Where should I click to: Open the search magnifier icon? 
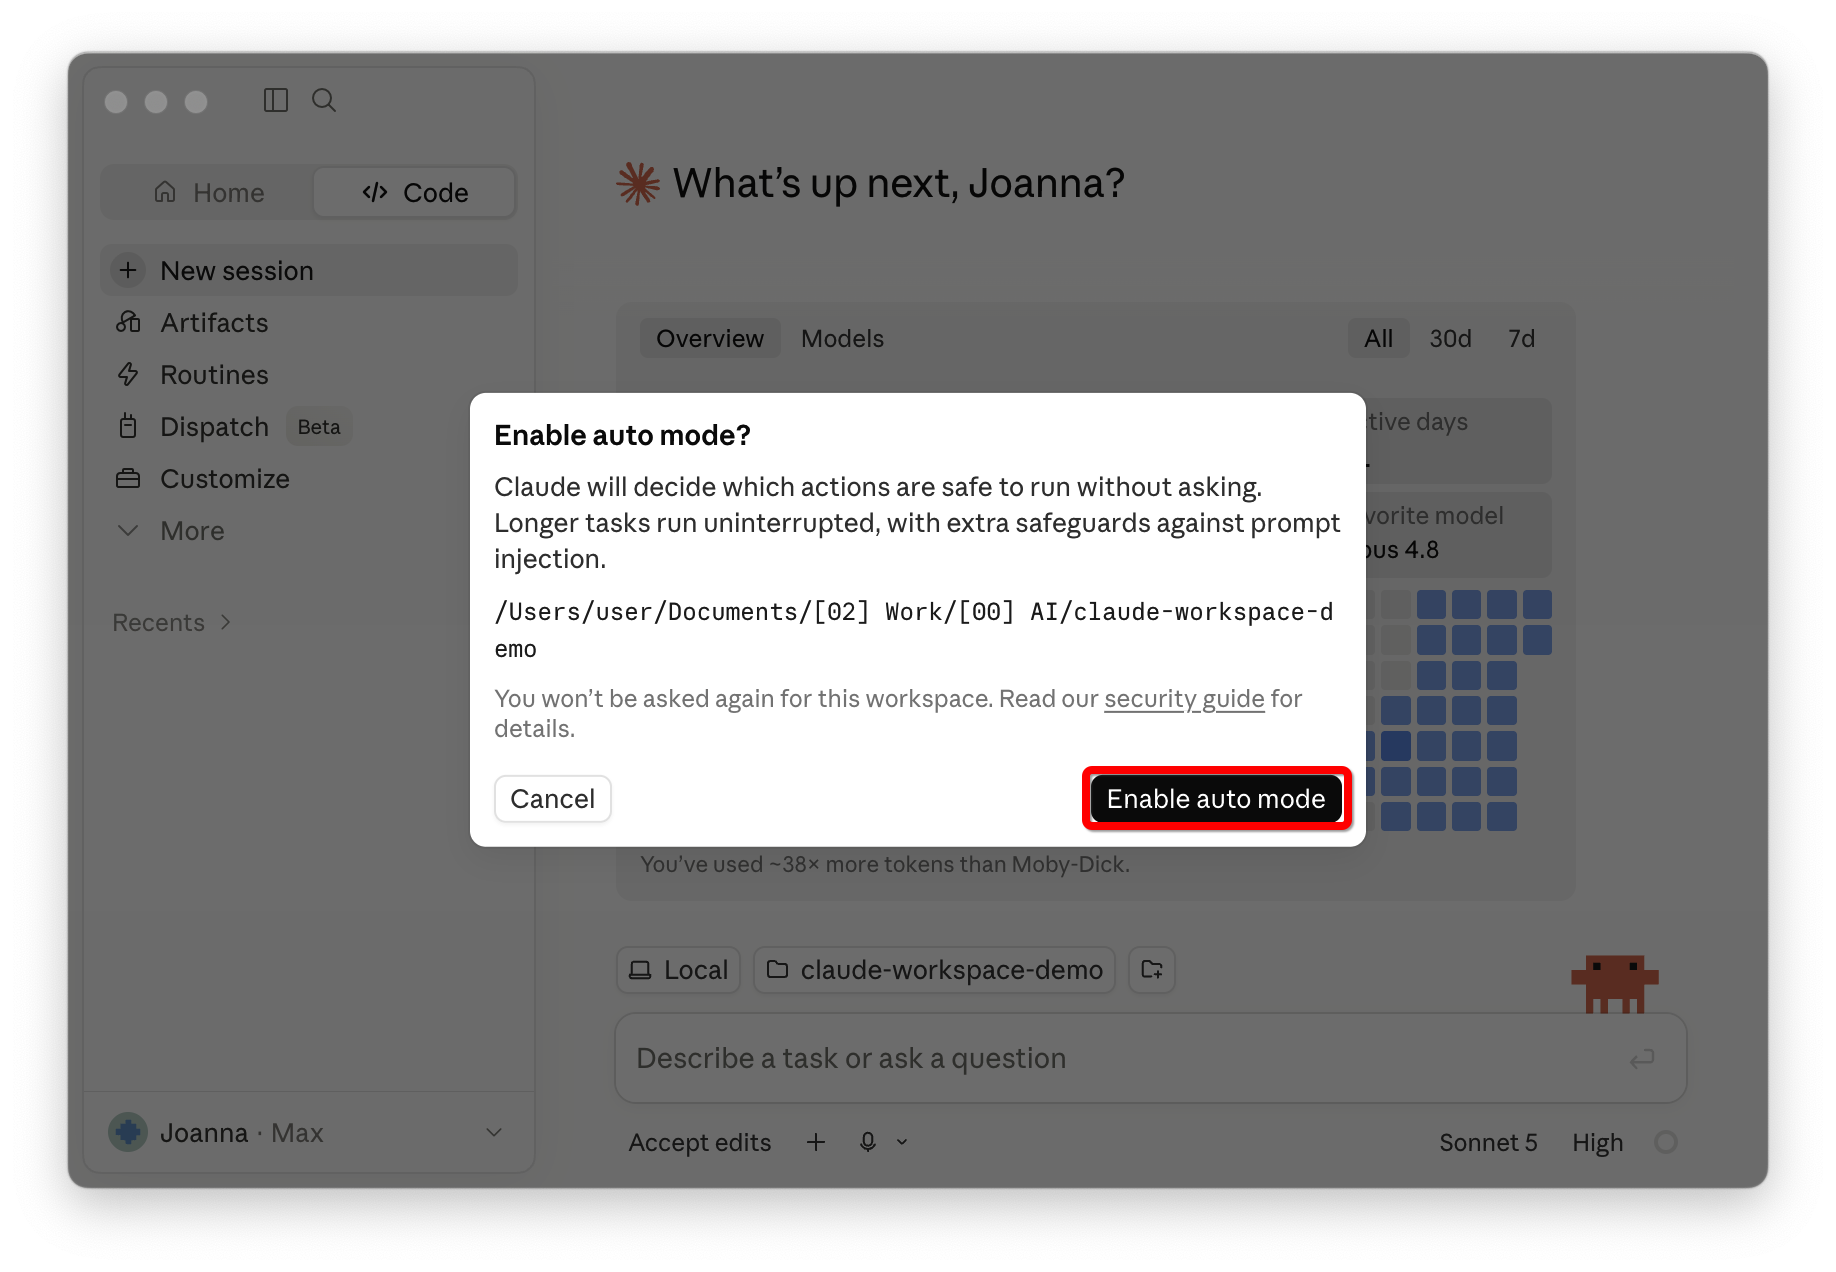[x=324, y=100]
